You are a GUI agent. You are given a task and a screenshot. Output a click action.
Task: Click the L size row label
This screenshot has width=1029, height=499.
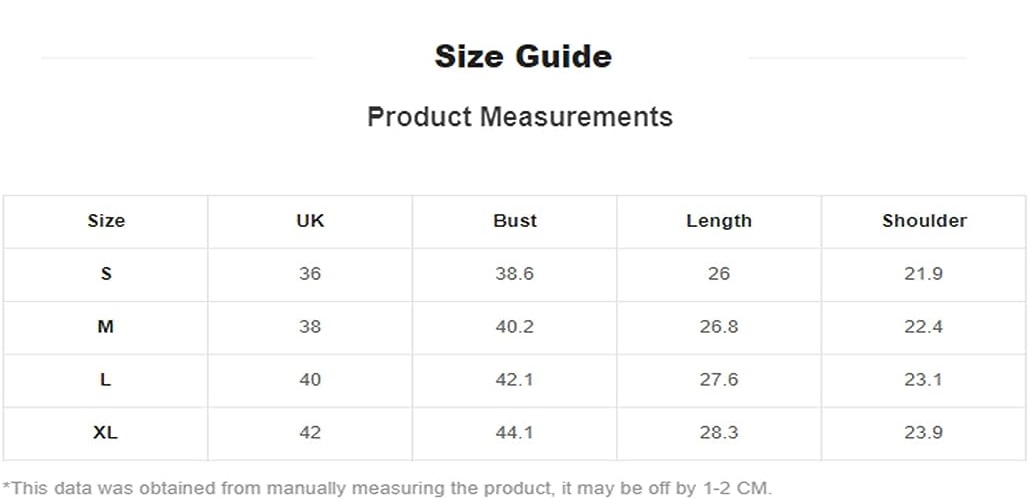pos(106,380)
